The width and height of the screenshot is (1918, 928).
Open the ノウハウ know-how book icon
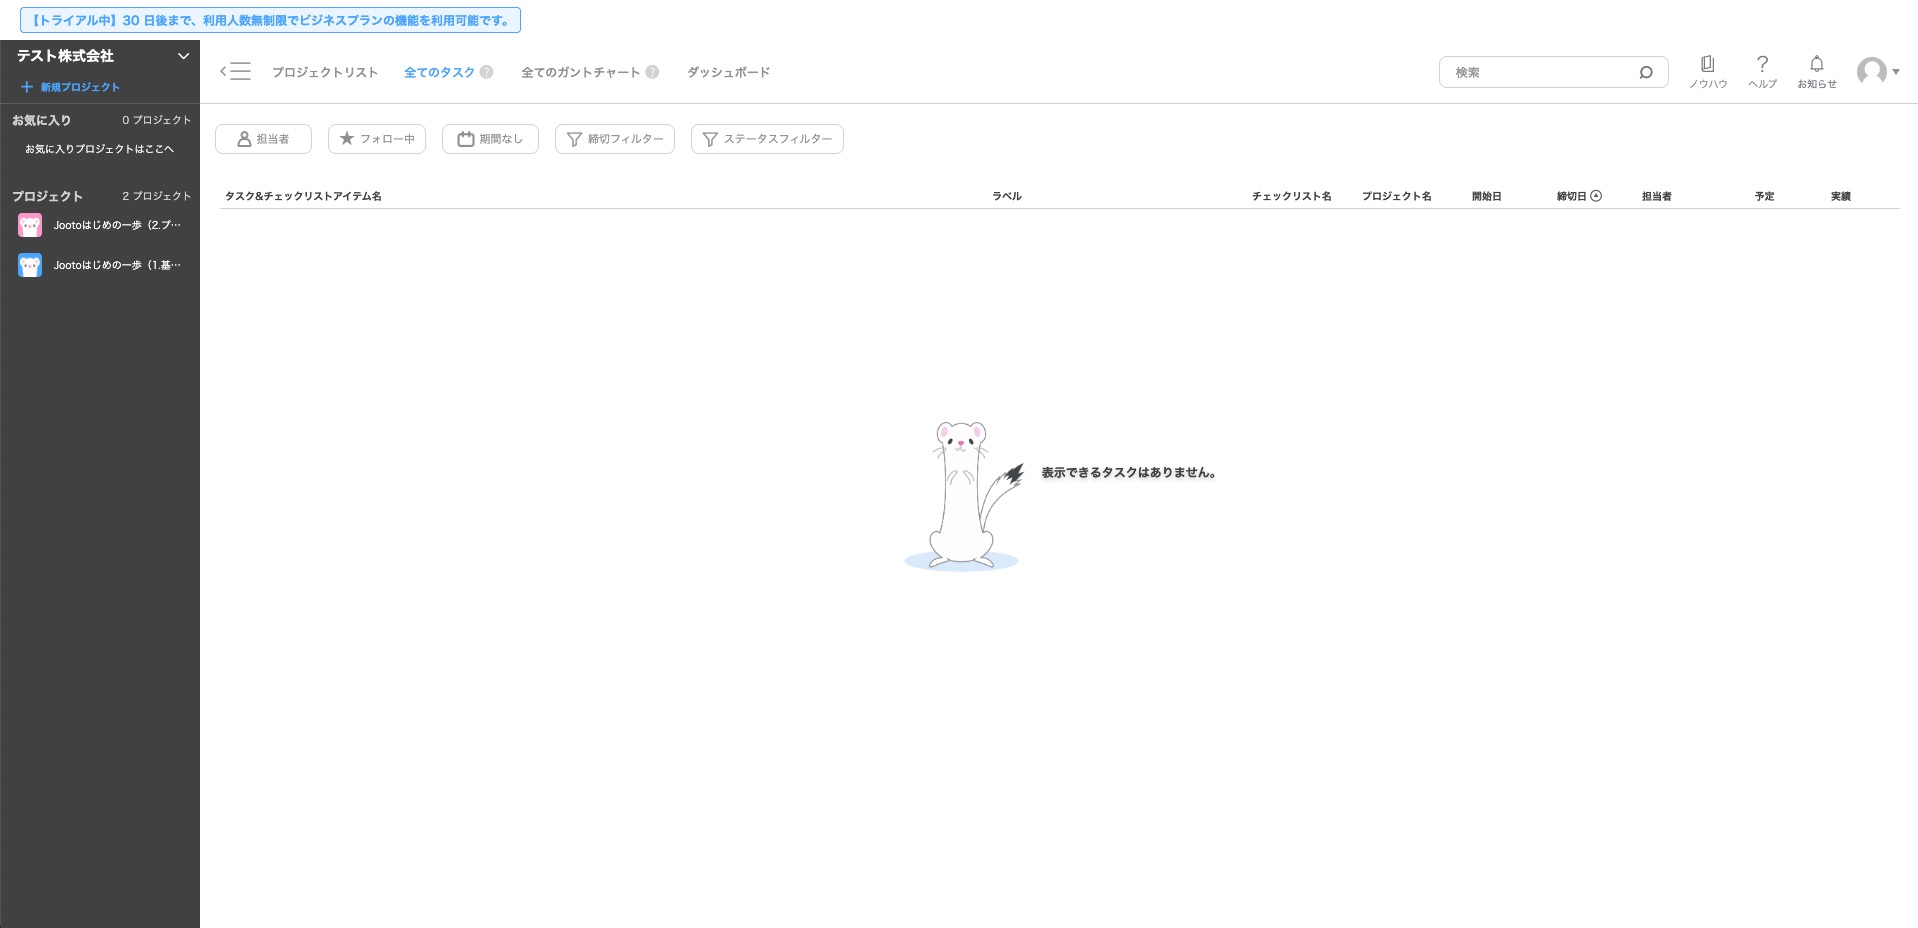click(x=1707, y=65)
